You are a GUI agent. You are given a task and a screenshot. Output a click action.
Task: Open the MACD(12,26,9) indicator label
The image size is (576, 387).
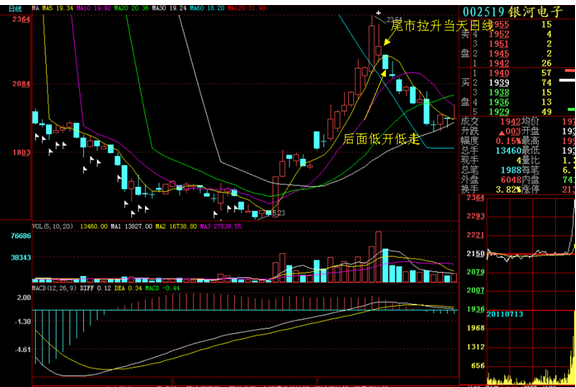[54, 288]
